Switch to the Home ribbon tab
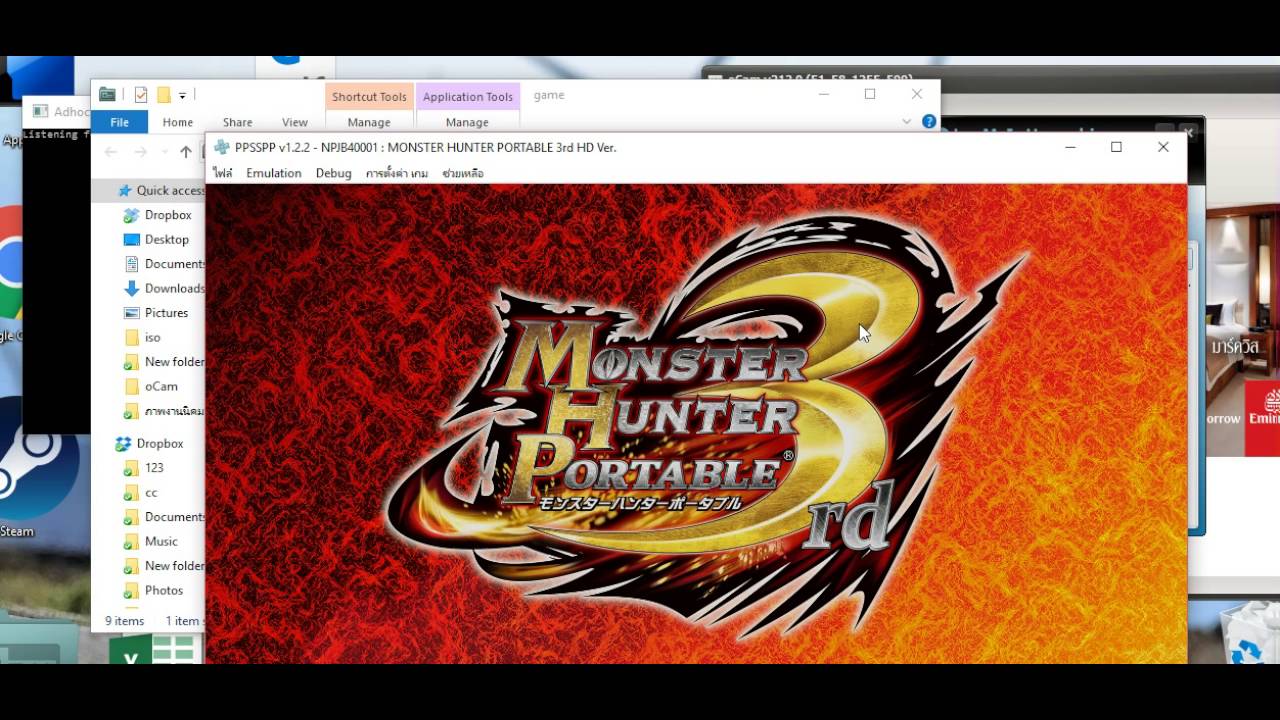Viewport: 1280px width, 720px height. point(178,122)
